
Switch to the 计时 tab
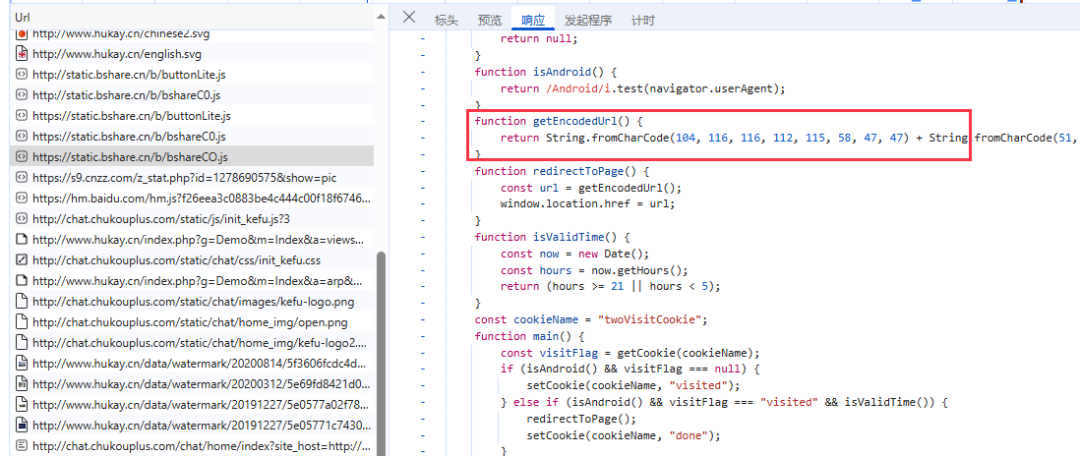click(643, 20)
